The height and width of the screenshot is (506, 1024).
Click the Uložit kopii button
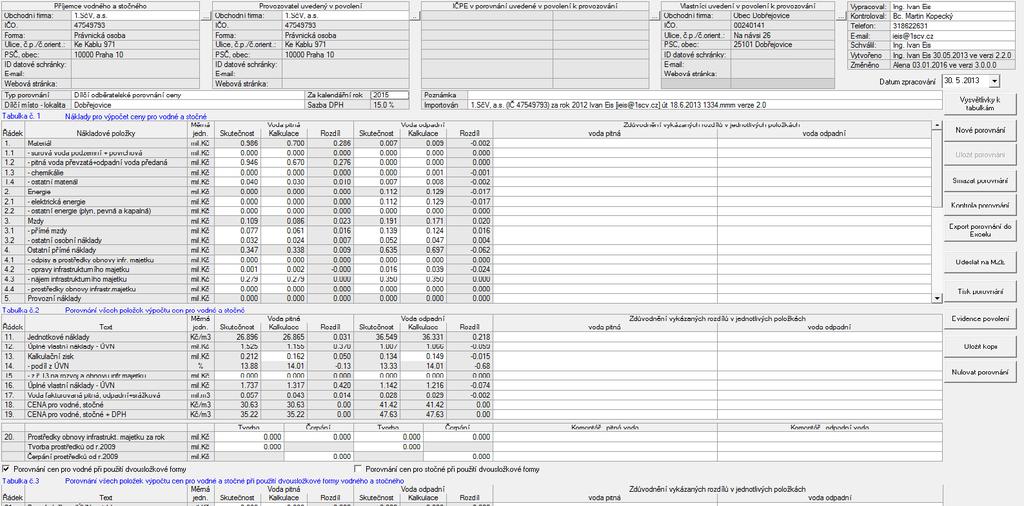[980, 347]
